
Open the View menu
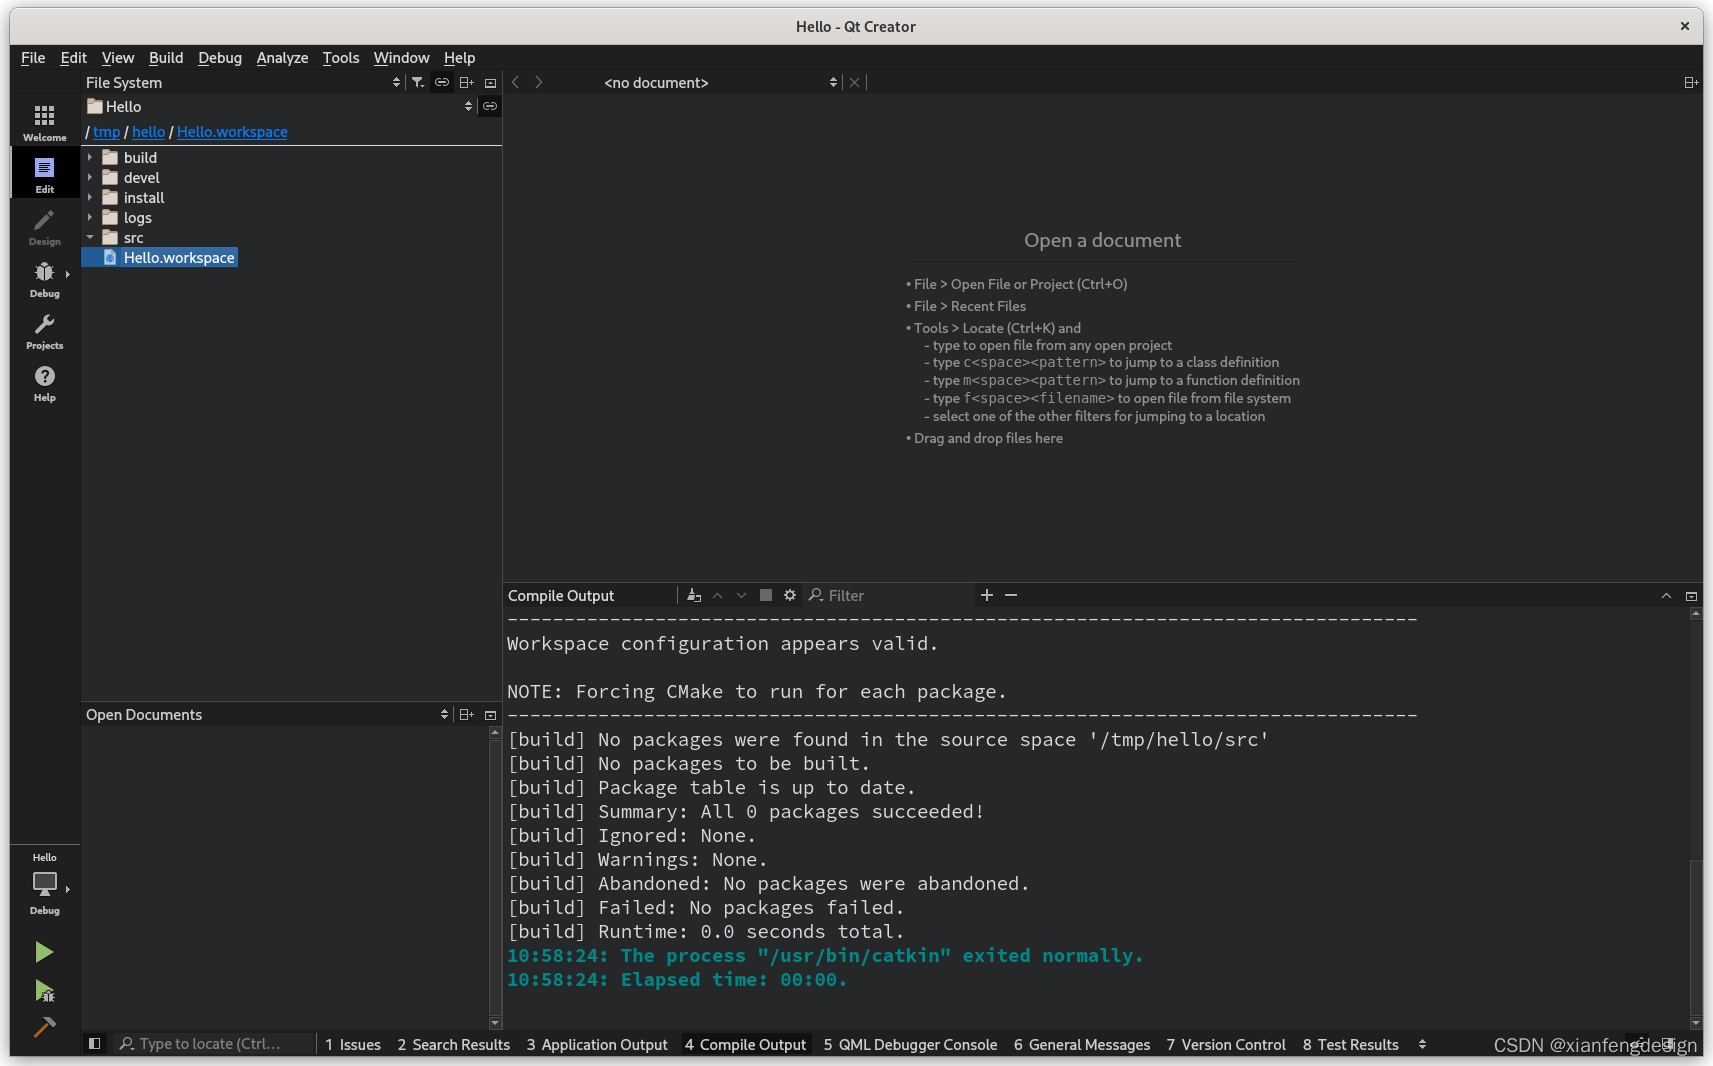[x=117, y=57]
